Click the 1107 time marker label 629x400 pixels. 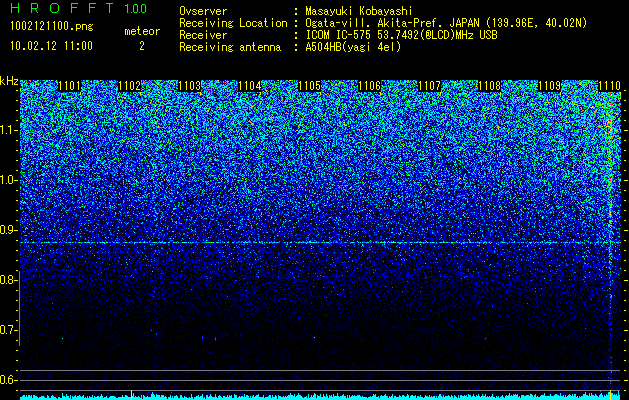point(429,86)
